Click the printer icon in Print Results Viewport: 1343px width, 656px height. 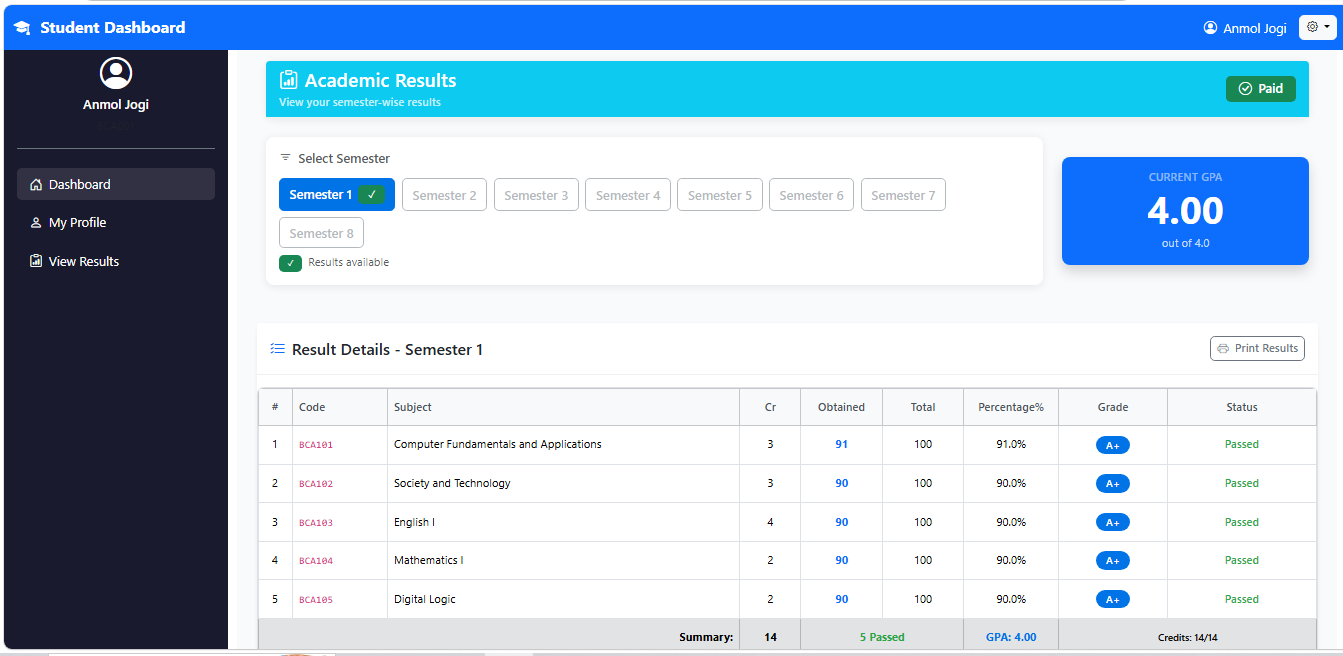1223,348
